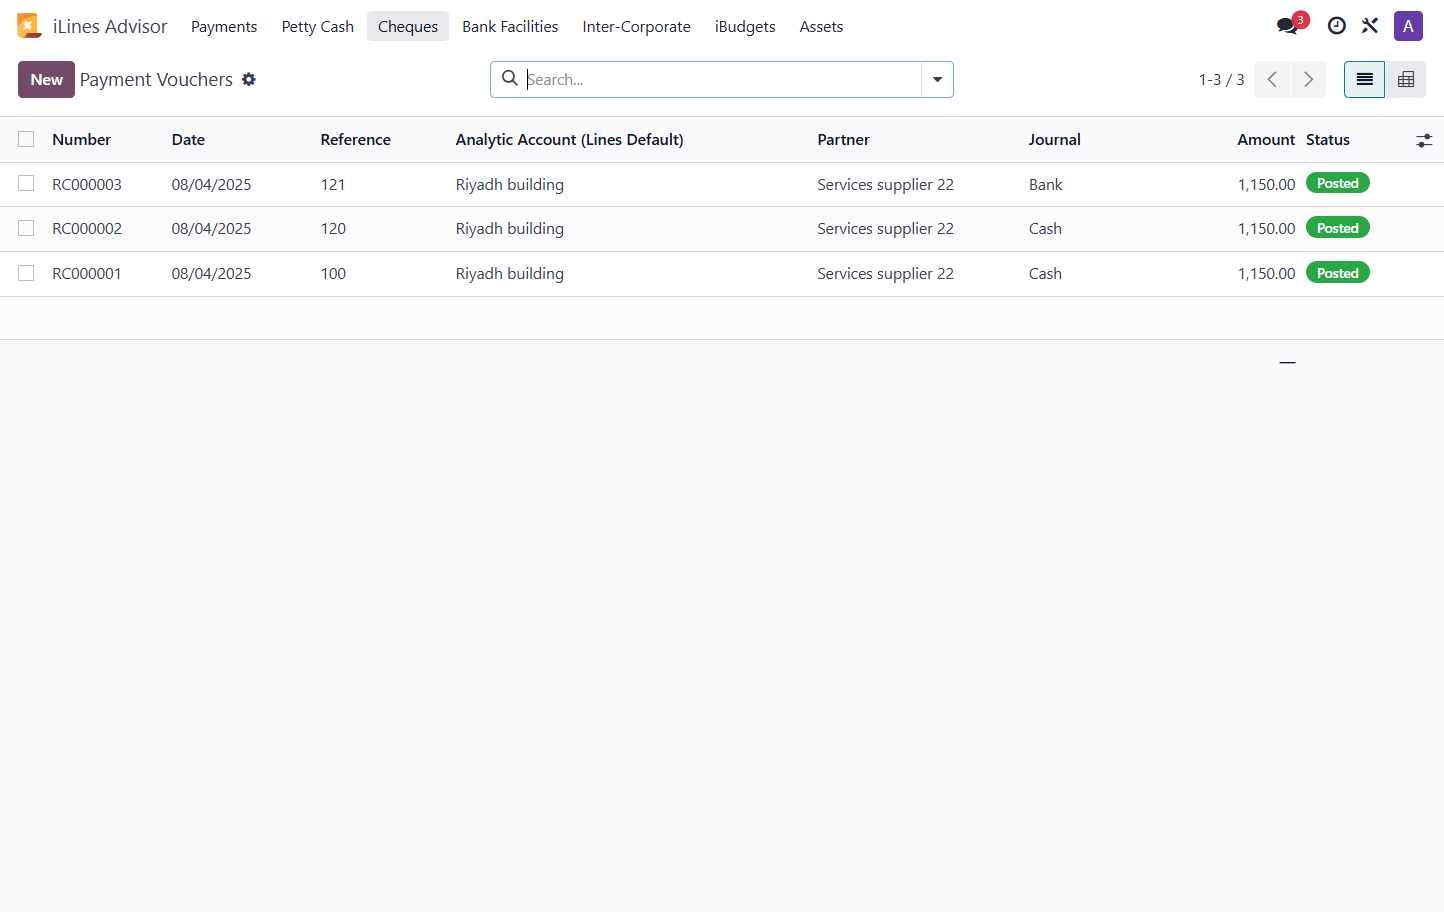Sort by the Number column header
Screen dimensions: 1444x912
click(81, 140)
